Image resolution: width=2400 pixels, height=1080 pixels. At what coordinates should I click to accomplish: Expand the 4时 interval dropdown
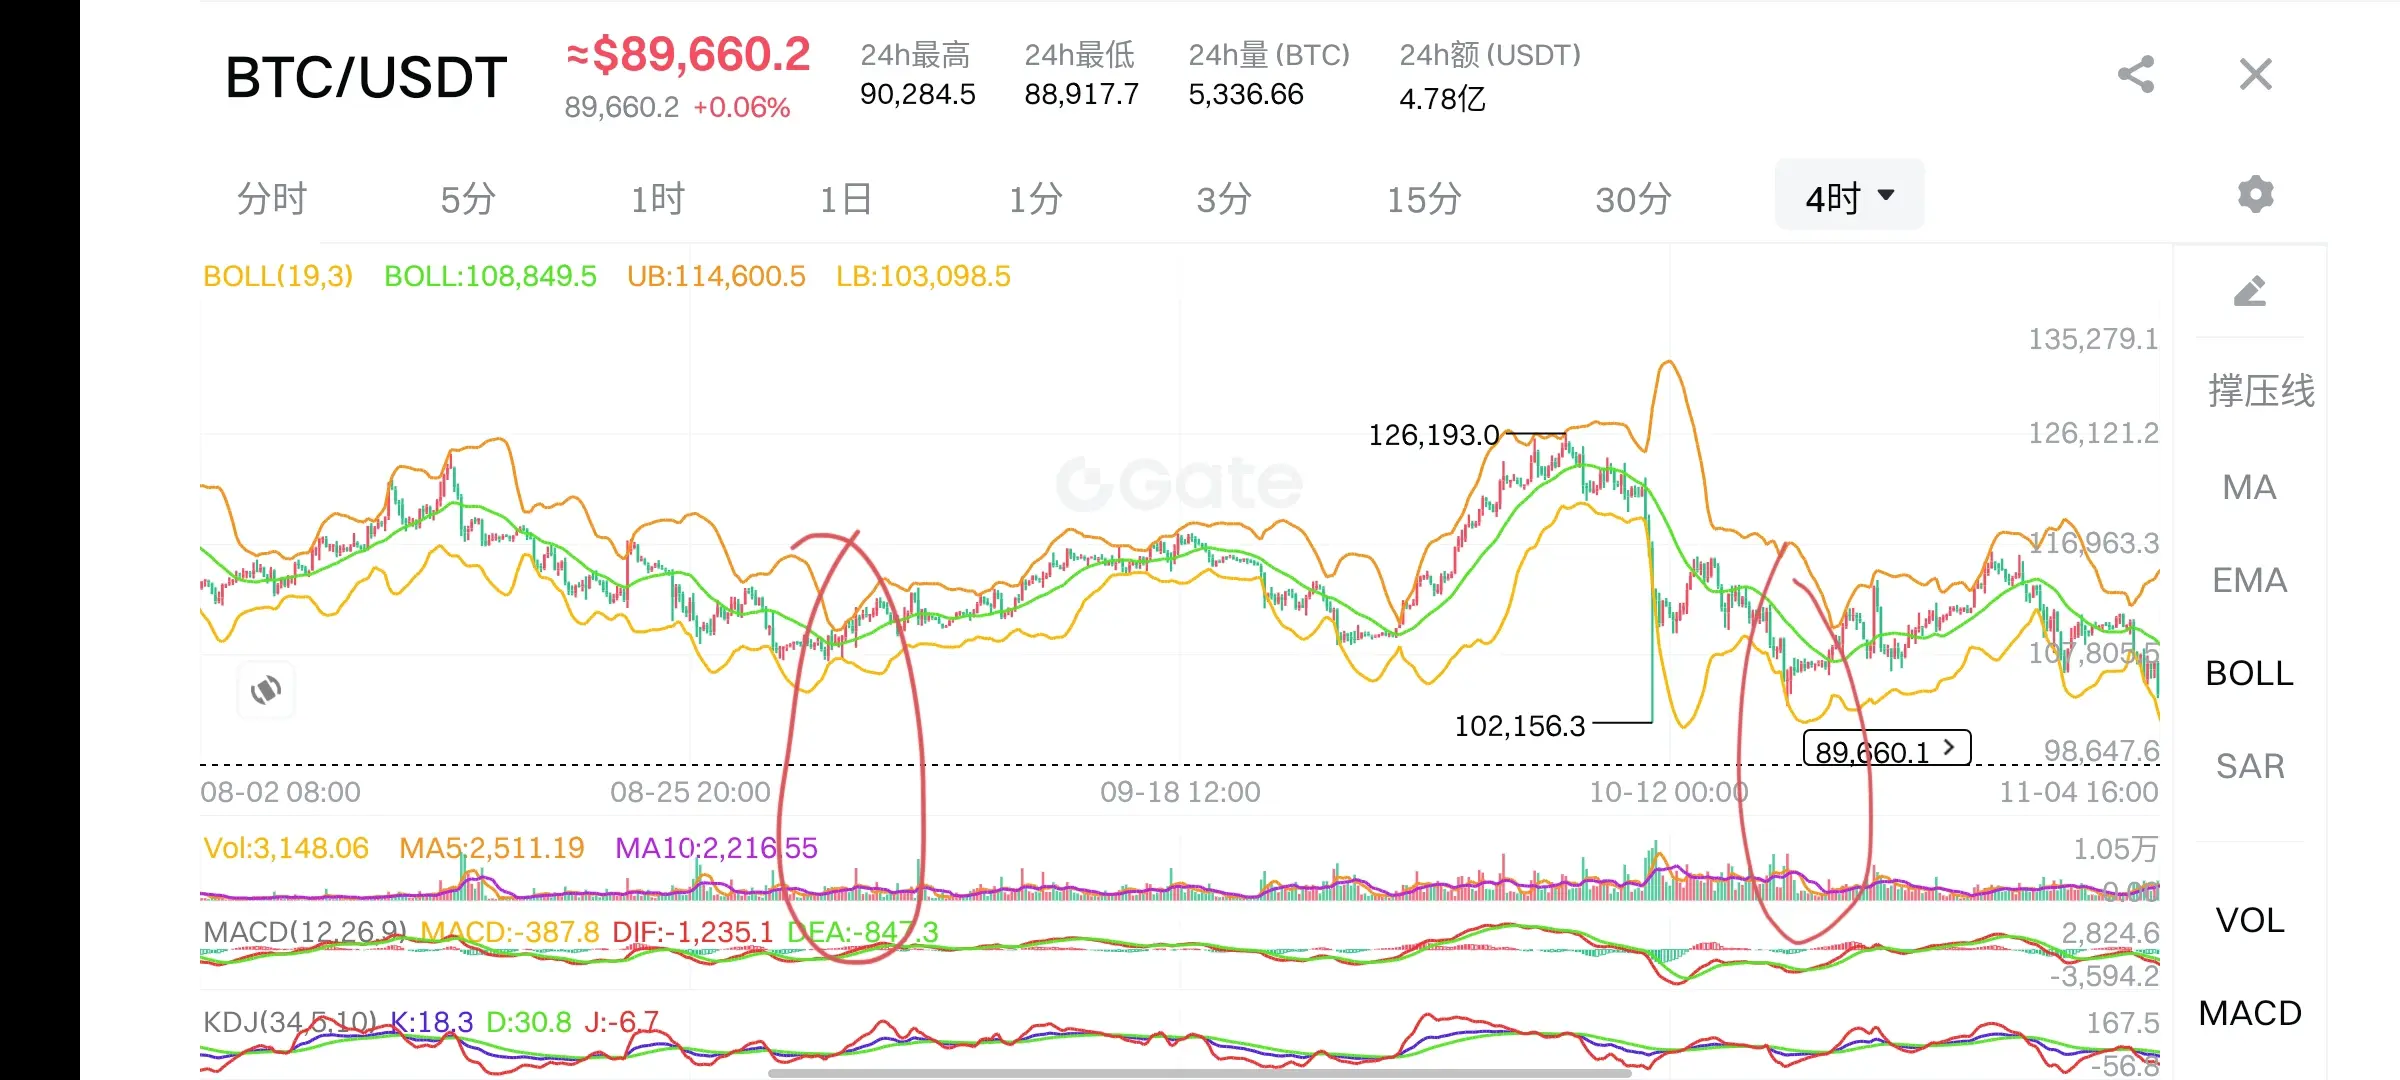click(x=1849, y=196)
